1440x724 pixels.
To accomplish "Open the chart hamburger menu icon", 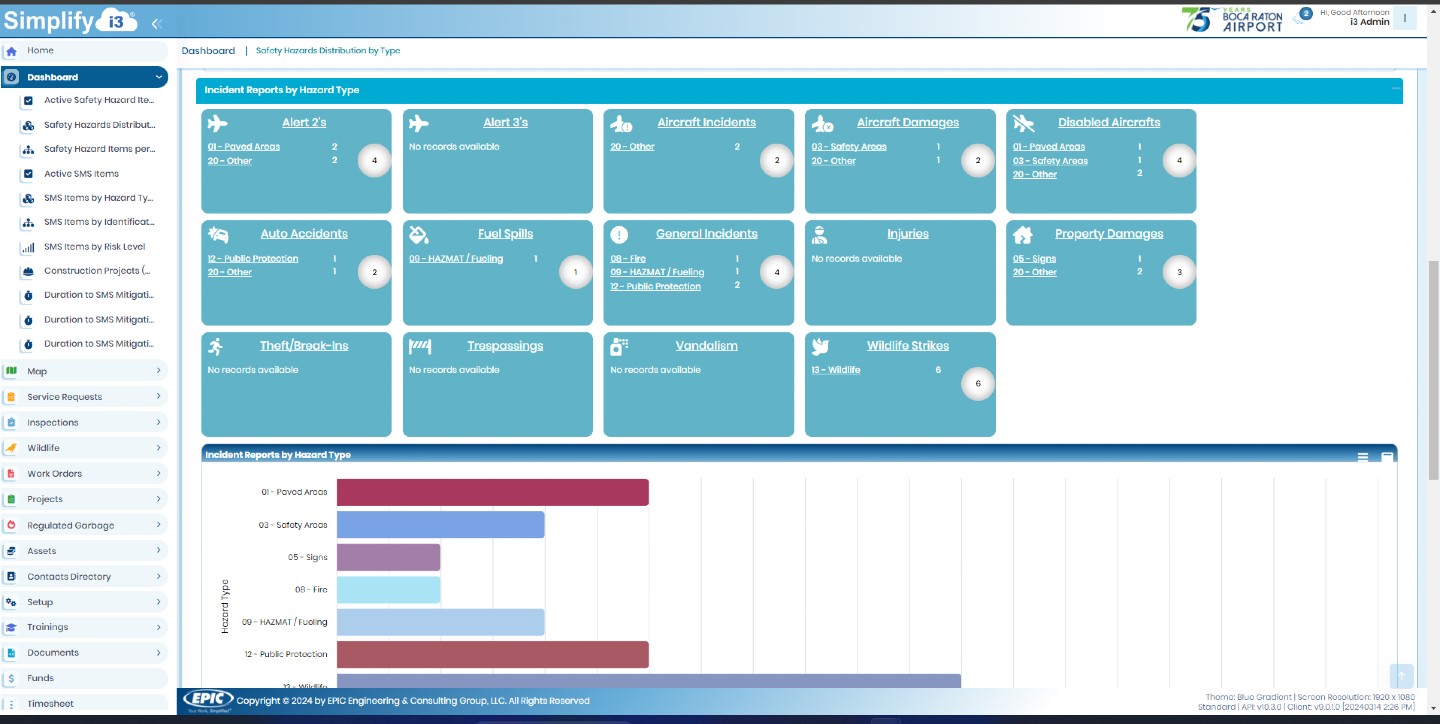I will pos(1363,457).
